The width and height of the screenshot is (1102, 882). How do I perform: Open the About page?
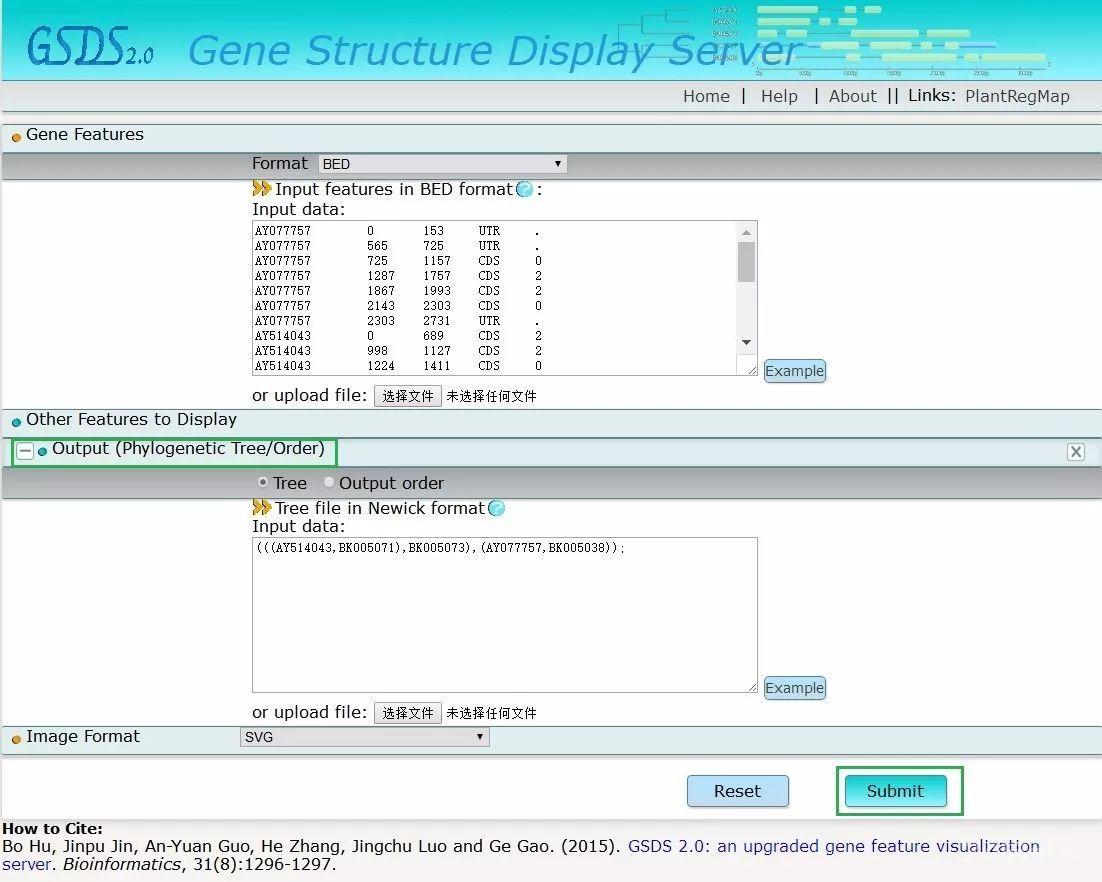pos(853,96)
